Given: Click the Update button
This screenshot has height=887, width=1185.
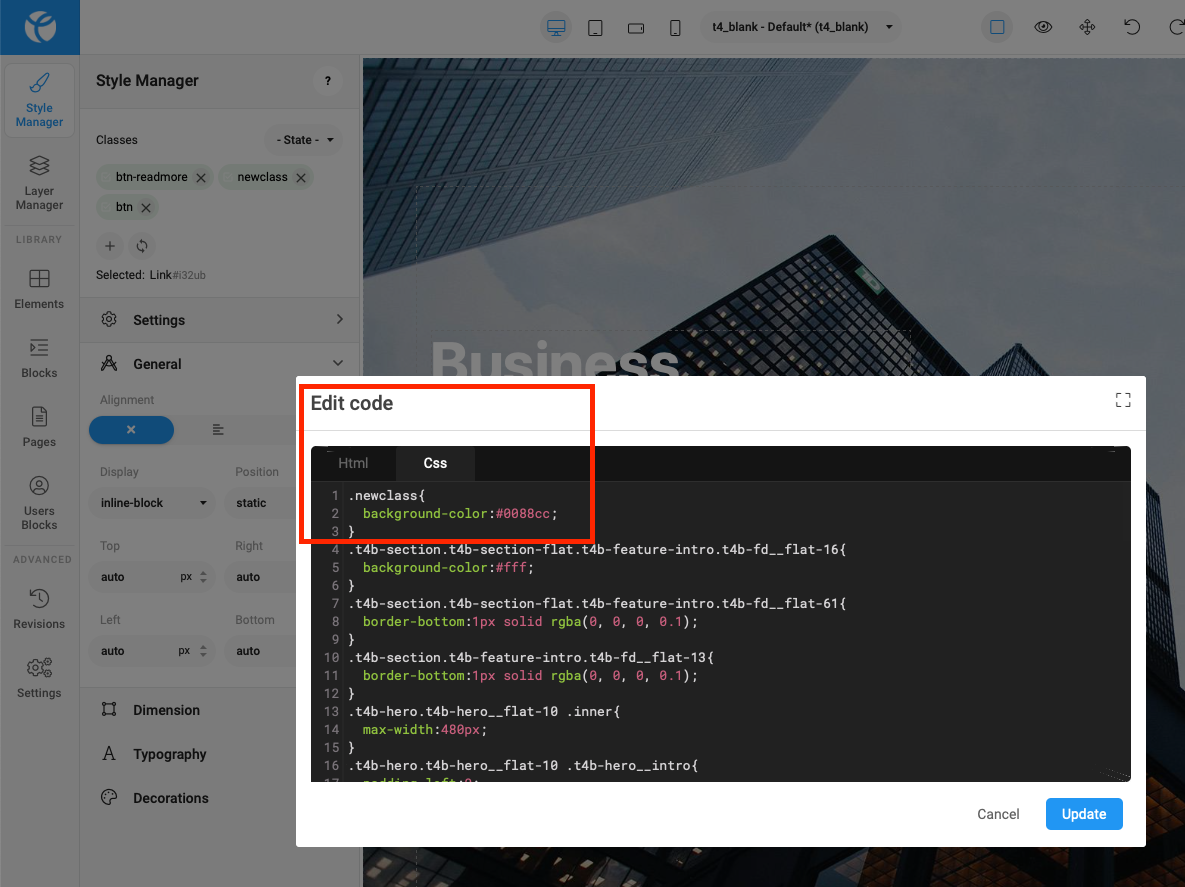Looking at the screenshot, I should pos(1083,814).
